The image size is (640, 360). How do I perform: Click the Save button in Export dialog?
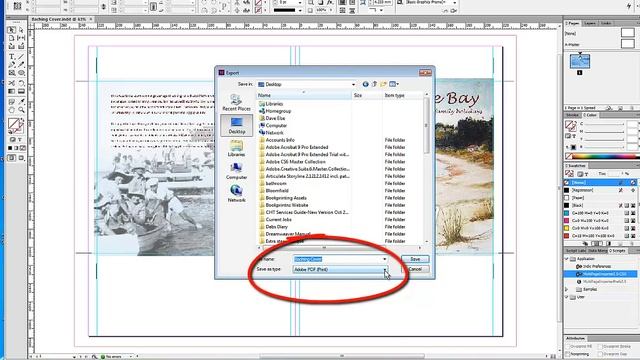tap(415, 259)
